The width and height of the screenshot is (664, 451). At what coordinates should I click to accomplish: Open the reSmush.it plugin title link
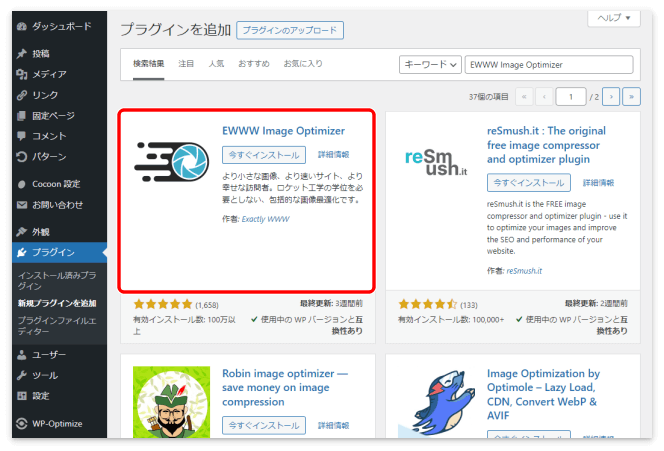(546, 145)
